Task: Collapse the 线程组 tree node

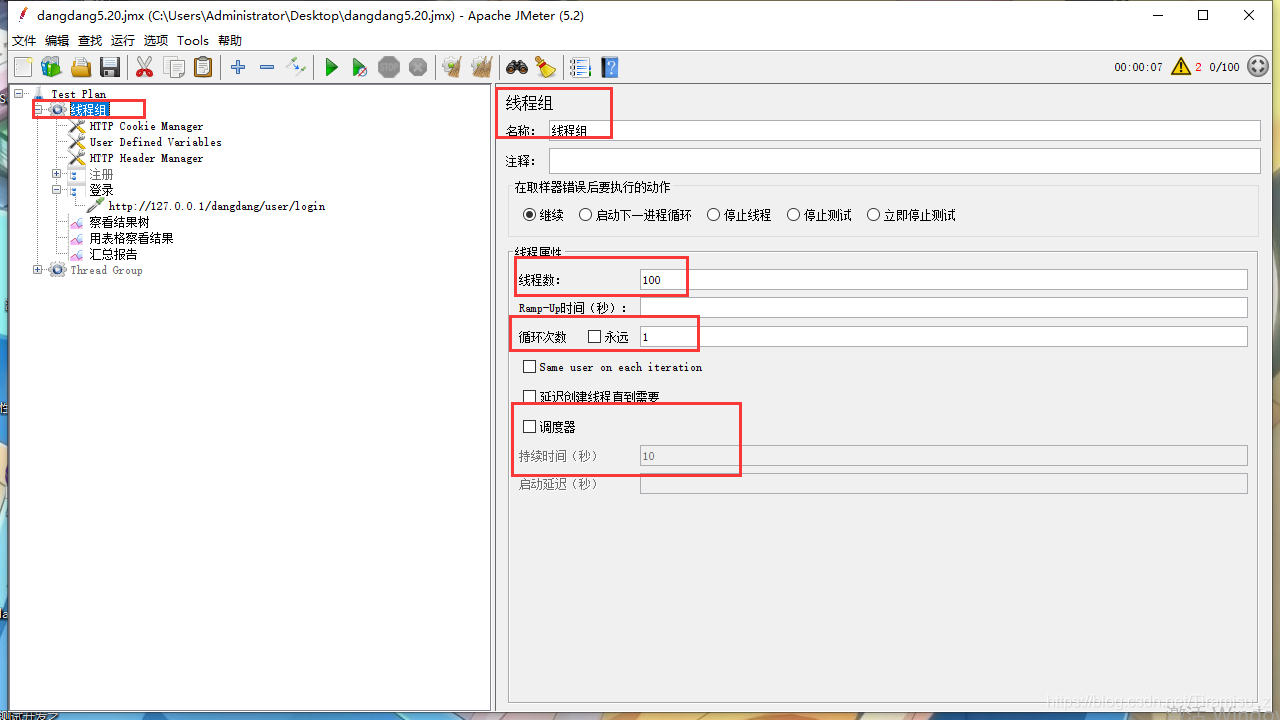Action: coord(38,110)
